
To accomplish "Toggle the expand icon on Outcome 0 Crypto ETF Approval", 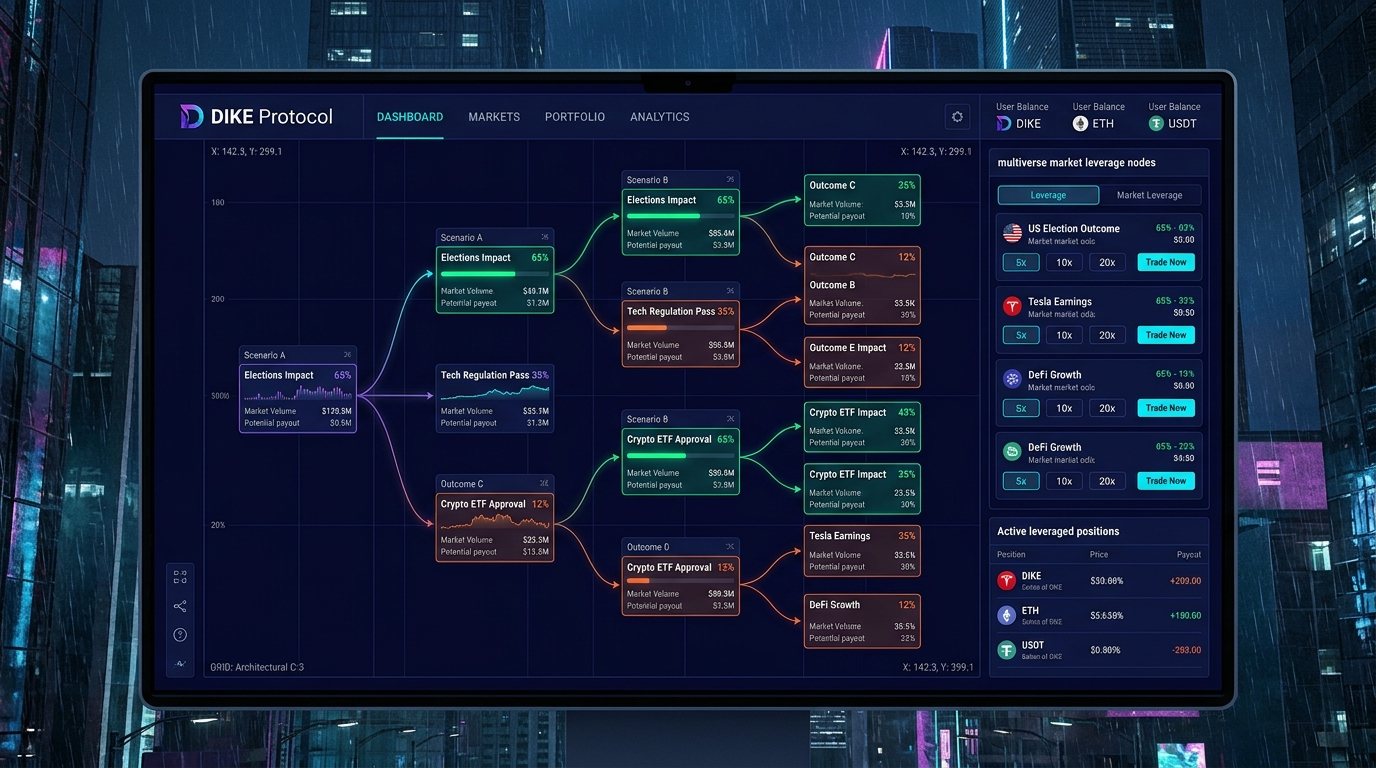I will click(729, 547).
